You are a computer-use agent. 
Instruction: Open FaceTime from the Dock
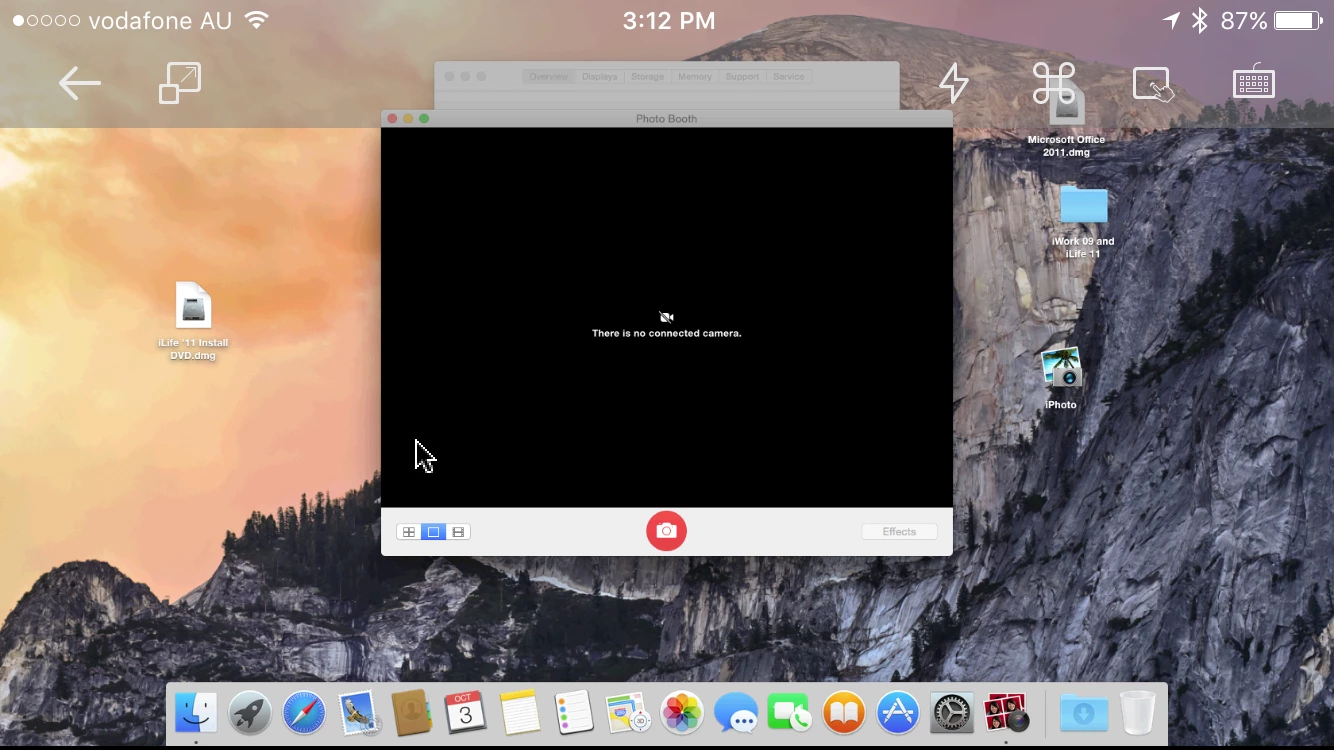click(790, 714)
